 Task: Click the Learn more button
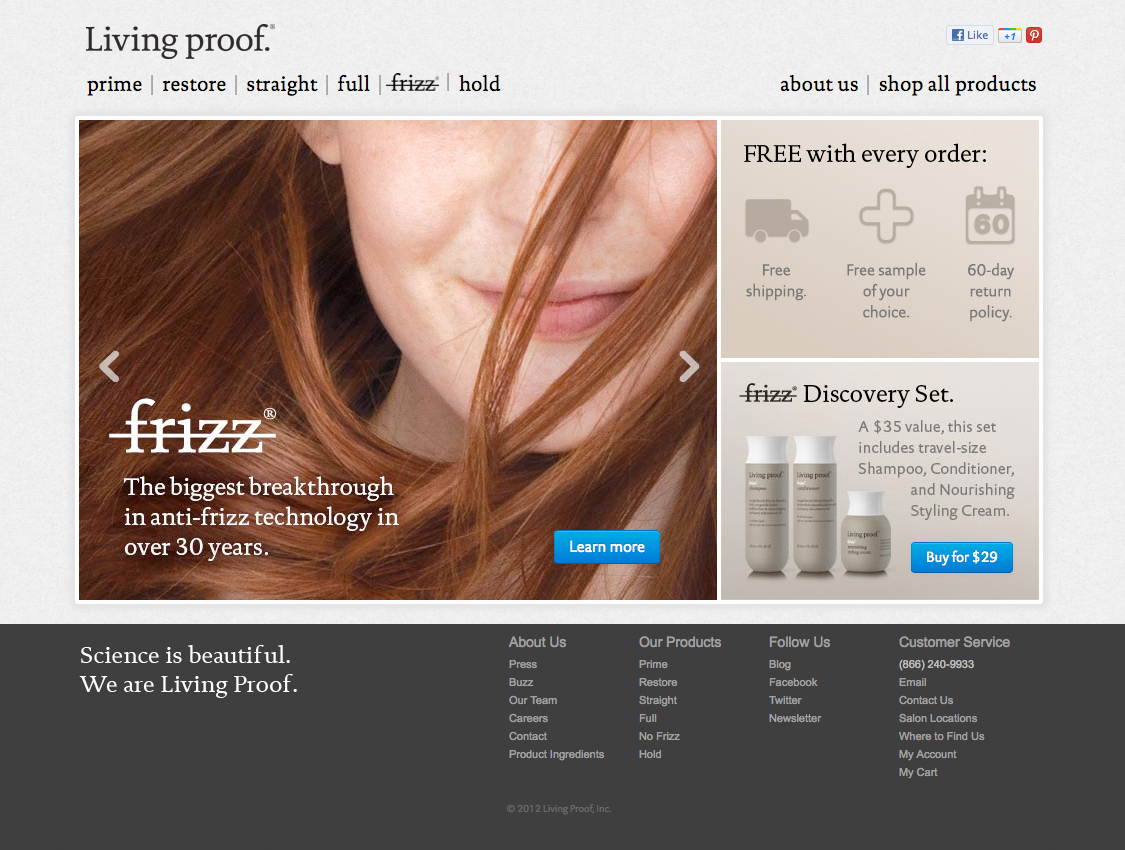[x=607, y=547]
